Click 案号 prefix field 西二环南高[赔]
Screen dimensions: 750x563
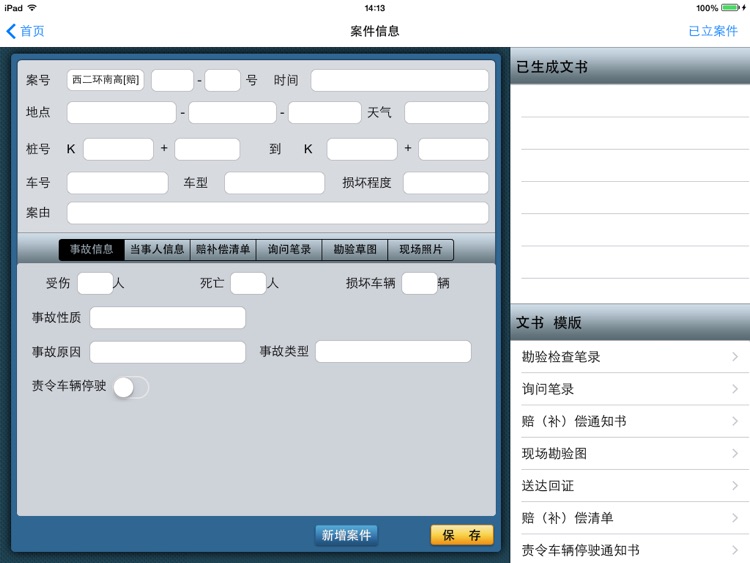click(105, 80)
